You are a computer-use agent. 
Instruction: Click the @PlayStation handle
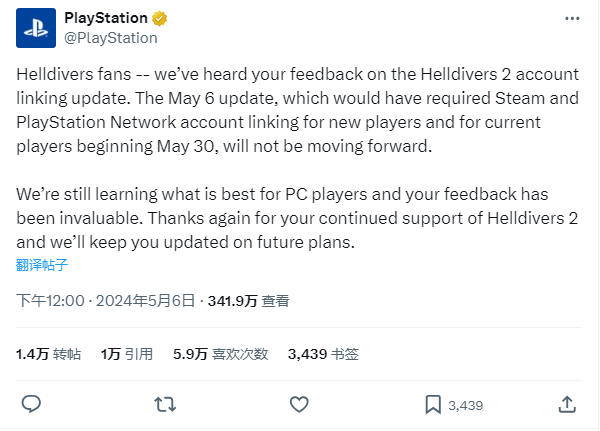tap(111, 38)
